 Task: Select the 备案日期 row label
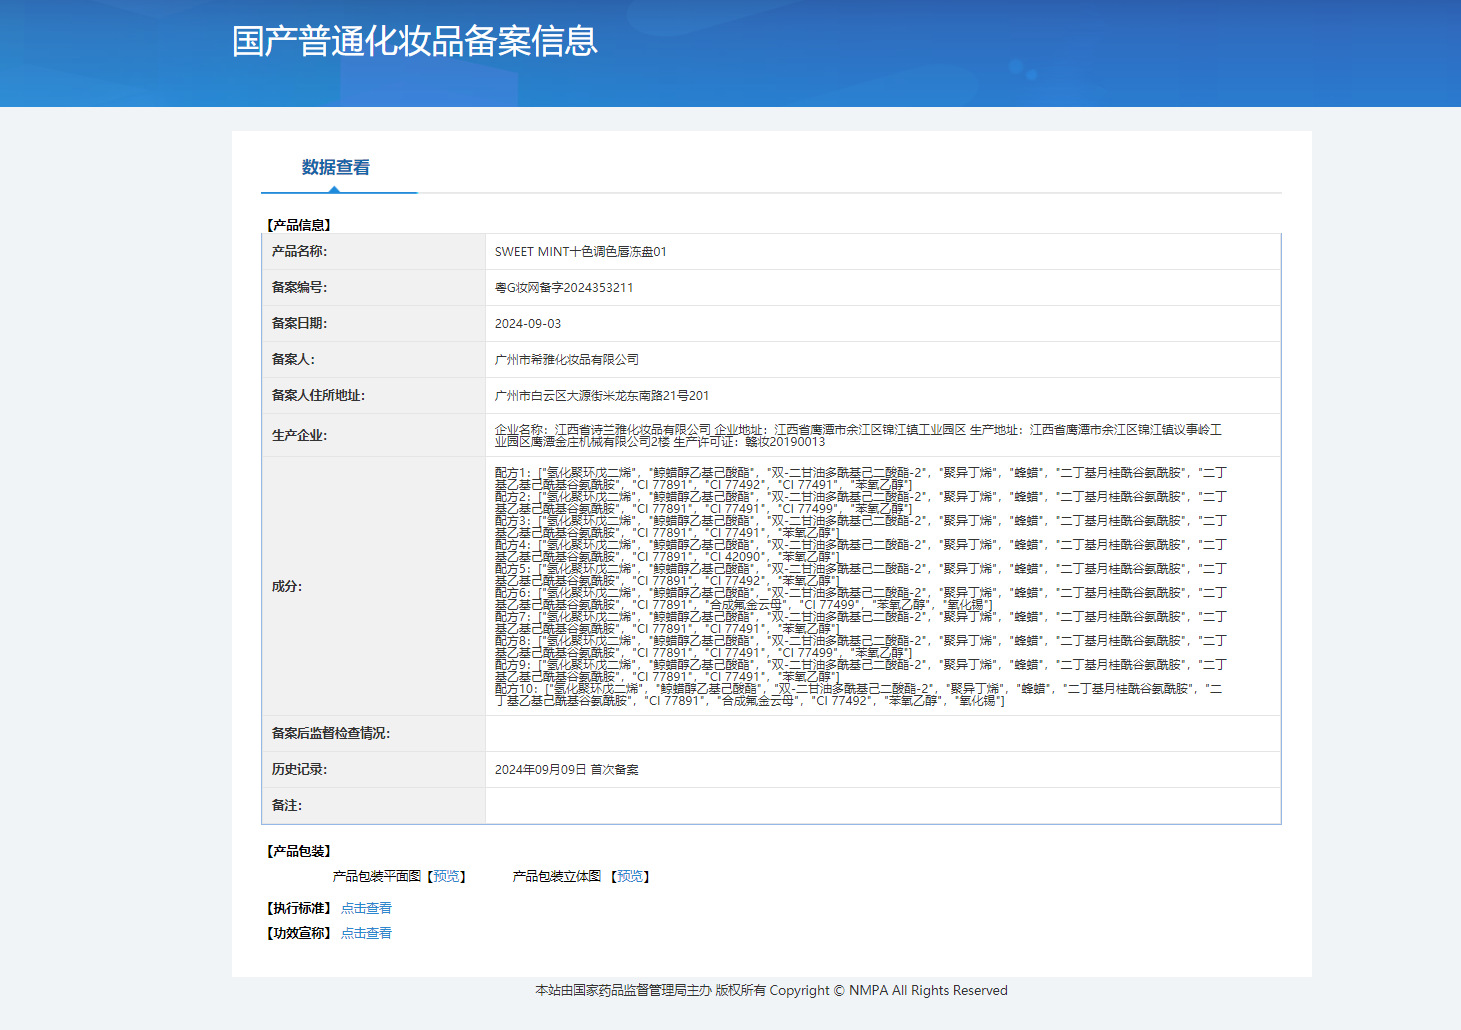point(299,323)
